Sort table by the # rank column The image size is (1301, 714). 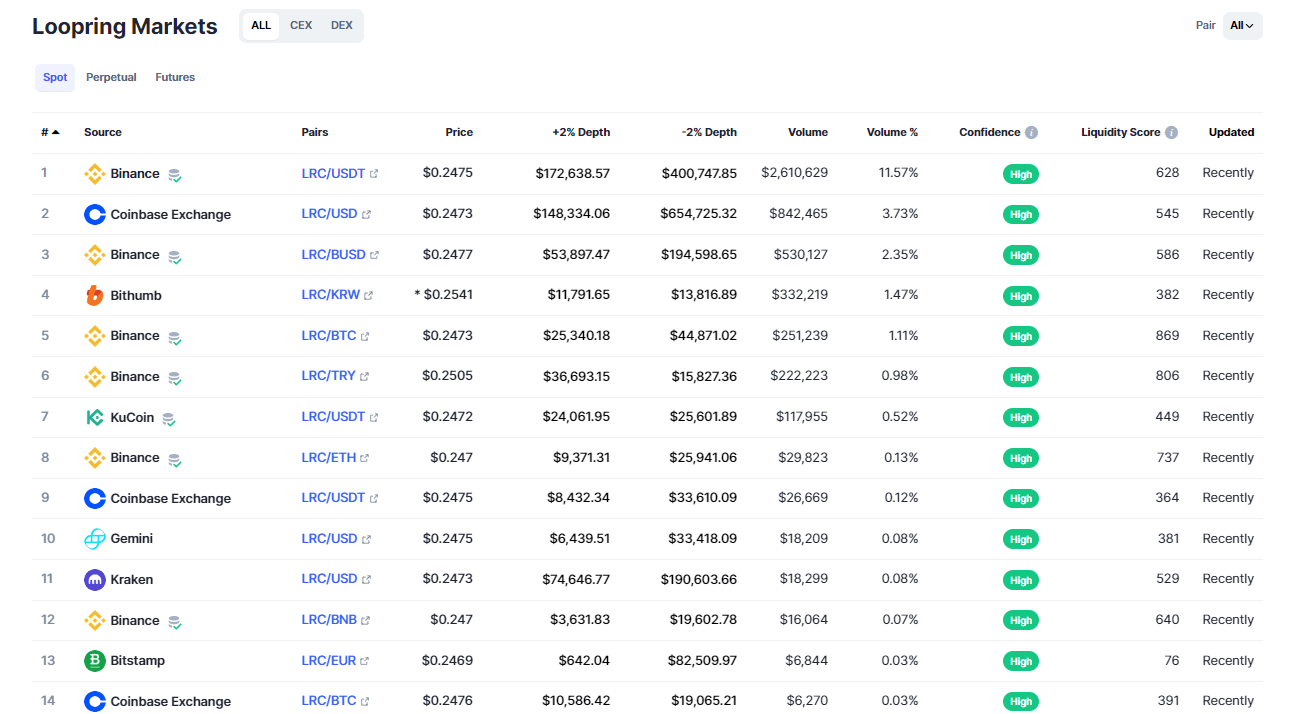(x=50, y=133)
